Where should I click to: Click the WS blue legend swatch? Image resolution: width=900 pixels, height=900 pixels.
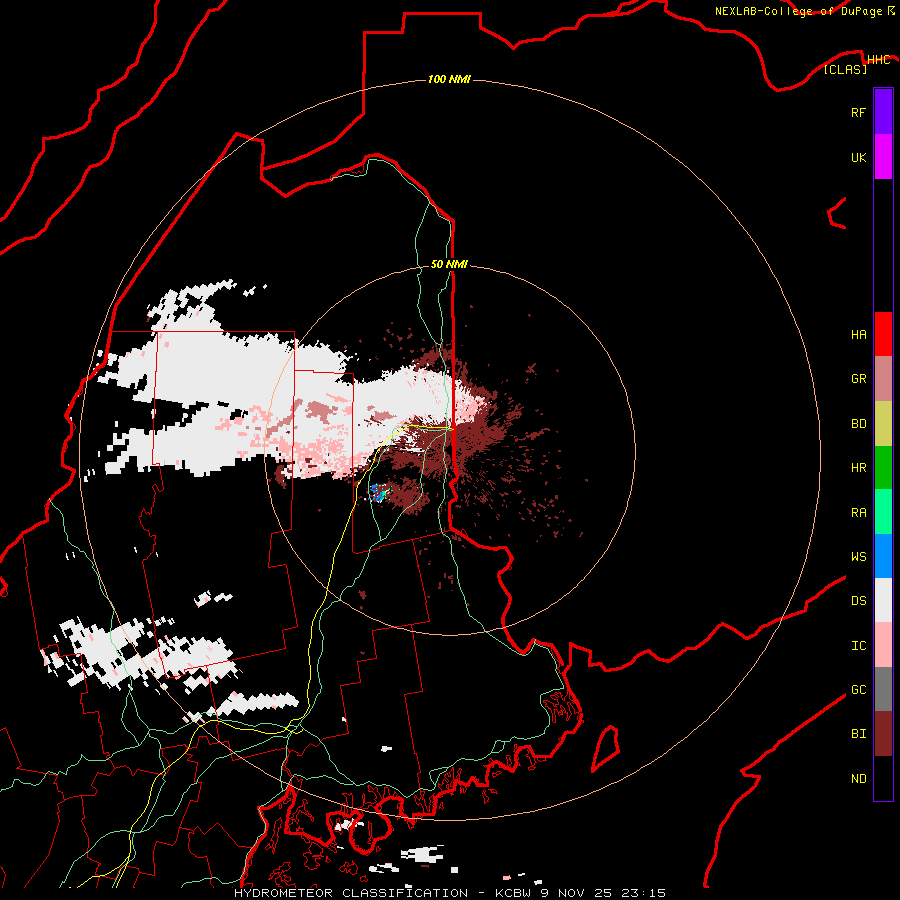[883, 556]
